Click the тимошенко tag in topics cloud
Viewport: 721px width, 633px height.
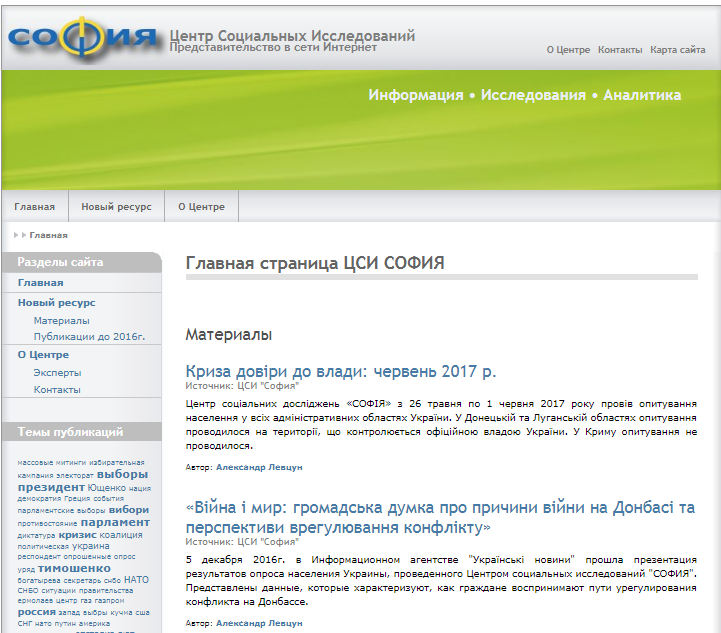click(75, 568)
